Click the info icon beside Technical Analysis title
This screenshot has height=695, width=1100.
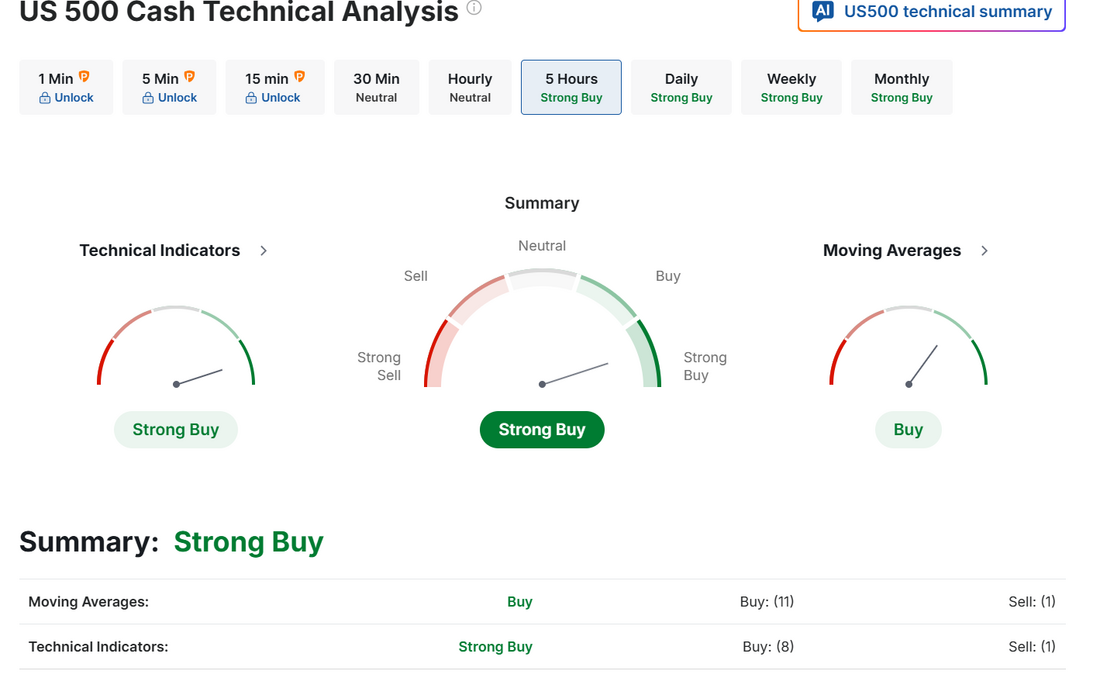[x=474, y=8]
